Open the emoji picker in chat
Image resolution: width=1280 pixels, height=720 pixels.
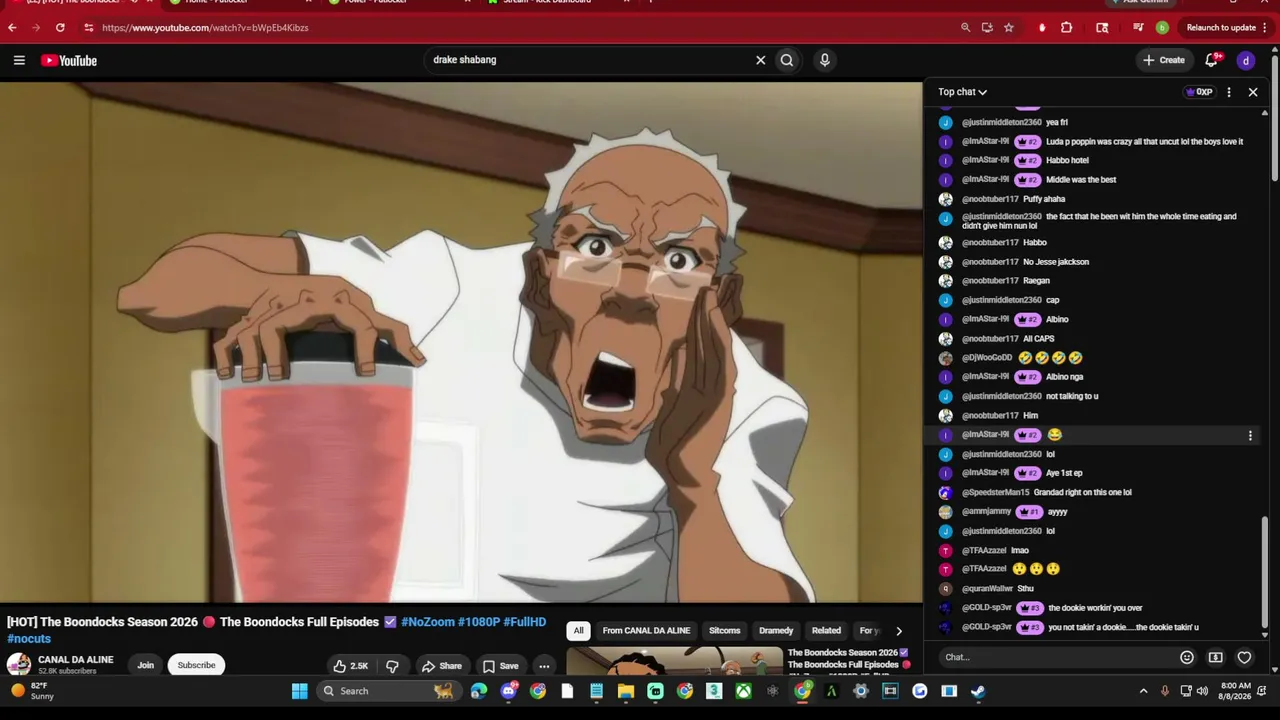tap(1187, 657)
